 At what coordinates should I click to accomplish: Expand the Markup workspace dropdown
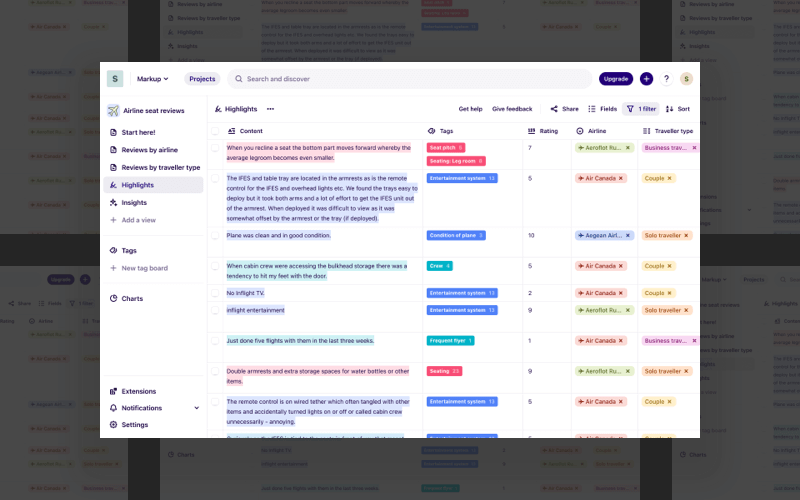pos(152,79)
